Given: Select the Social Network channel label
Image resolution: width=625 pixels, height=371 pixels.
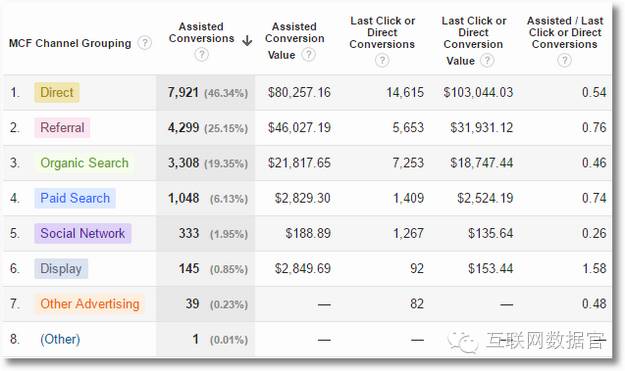Looking at the screenshot, I should (83, 233).
